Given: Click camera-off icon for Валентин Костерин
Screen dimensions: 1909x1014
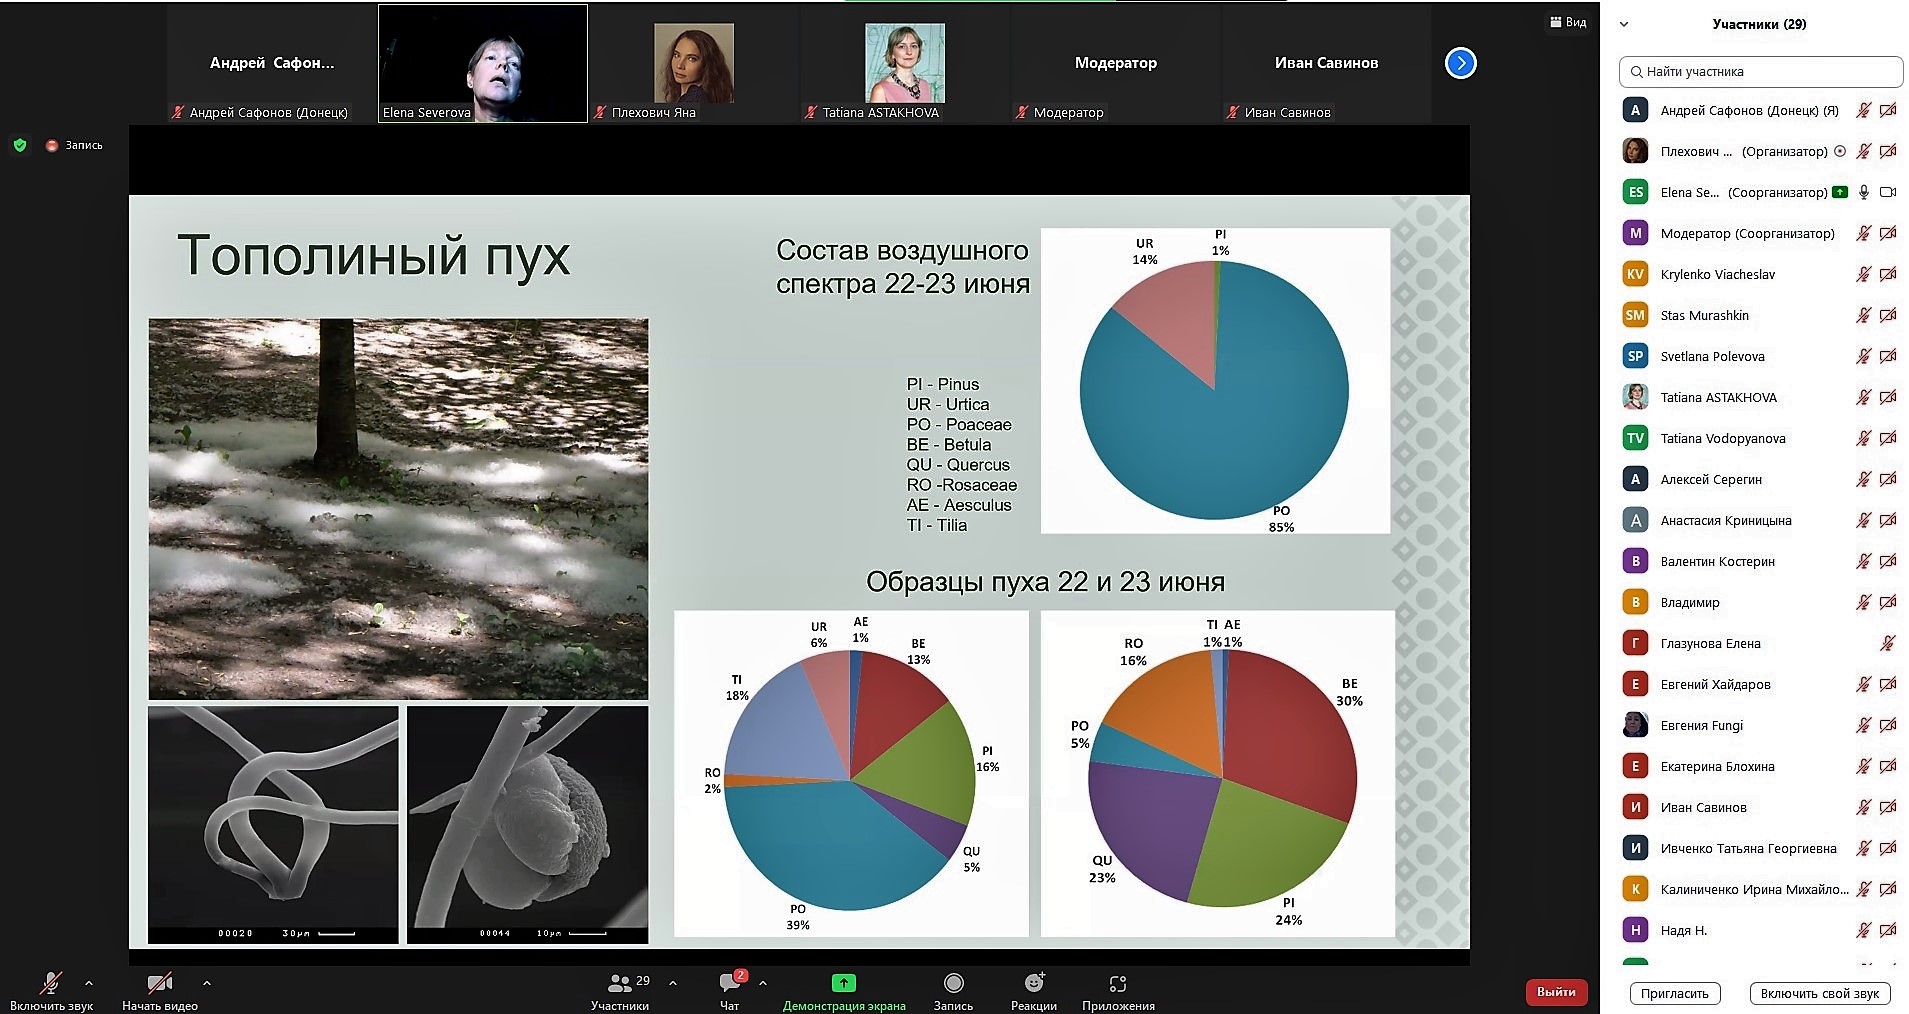Looking at the screenshot, I should 1888,562.
